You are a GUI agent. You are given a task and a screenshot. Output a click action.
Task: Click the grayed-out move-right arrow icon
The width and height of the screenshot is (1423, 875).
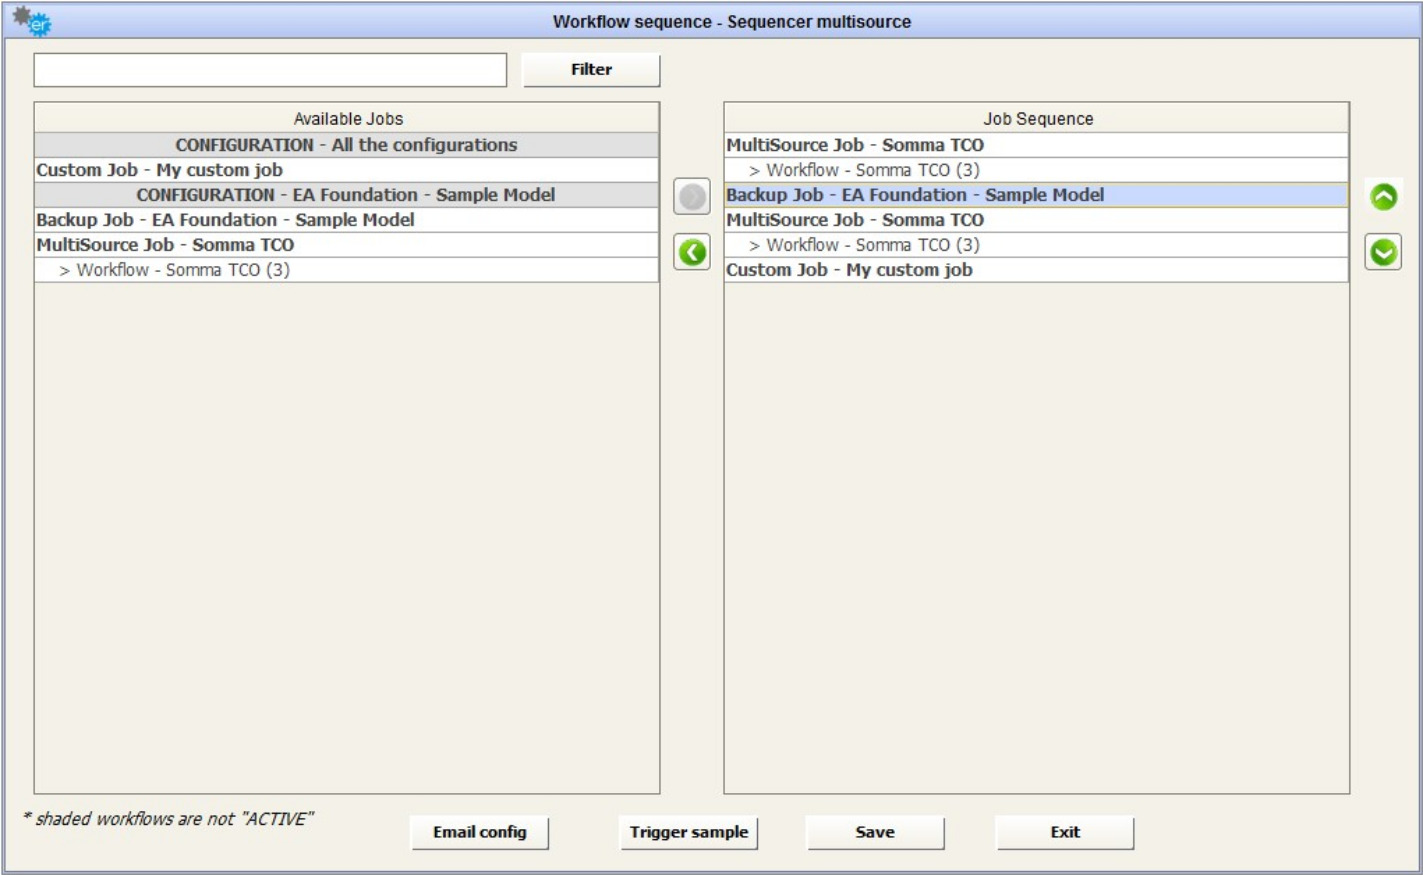click(x=692, y=197)
